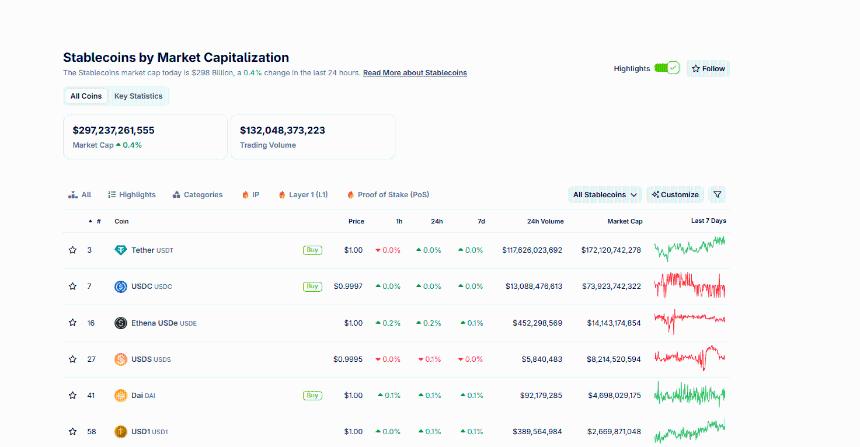
Task: Switch to the Key Statistics tab
Action: [x=138, y=96]
